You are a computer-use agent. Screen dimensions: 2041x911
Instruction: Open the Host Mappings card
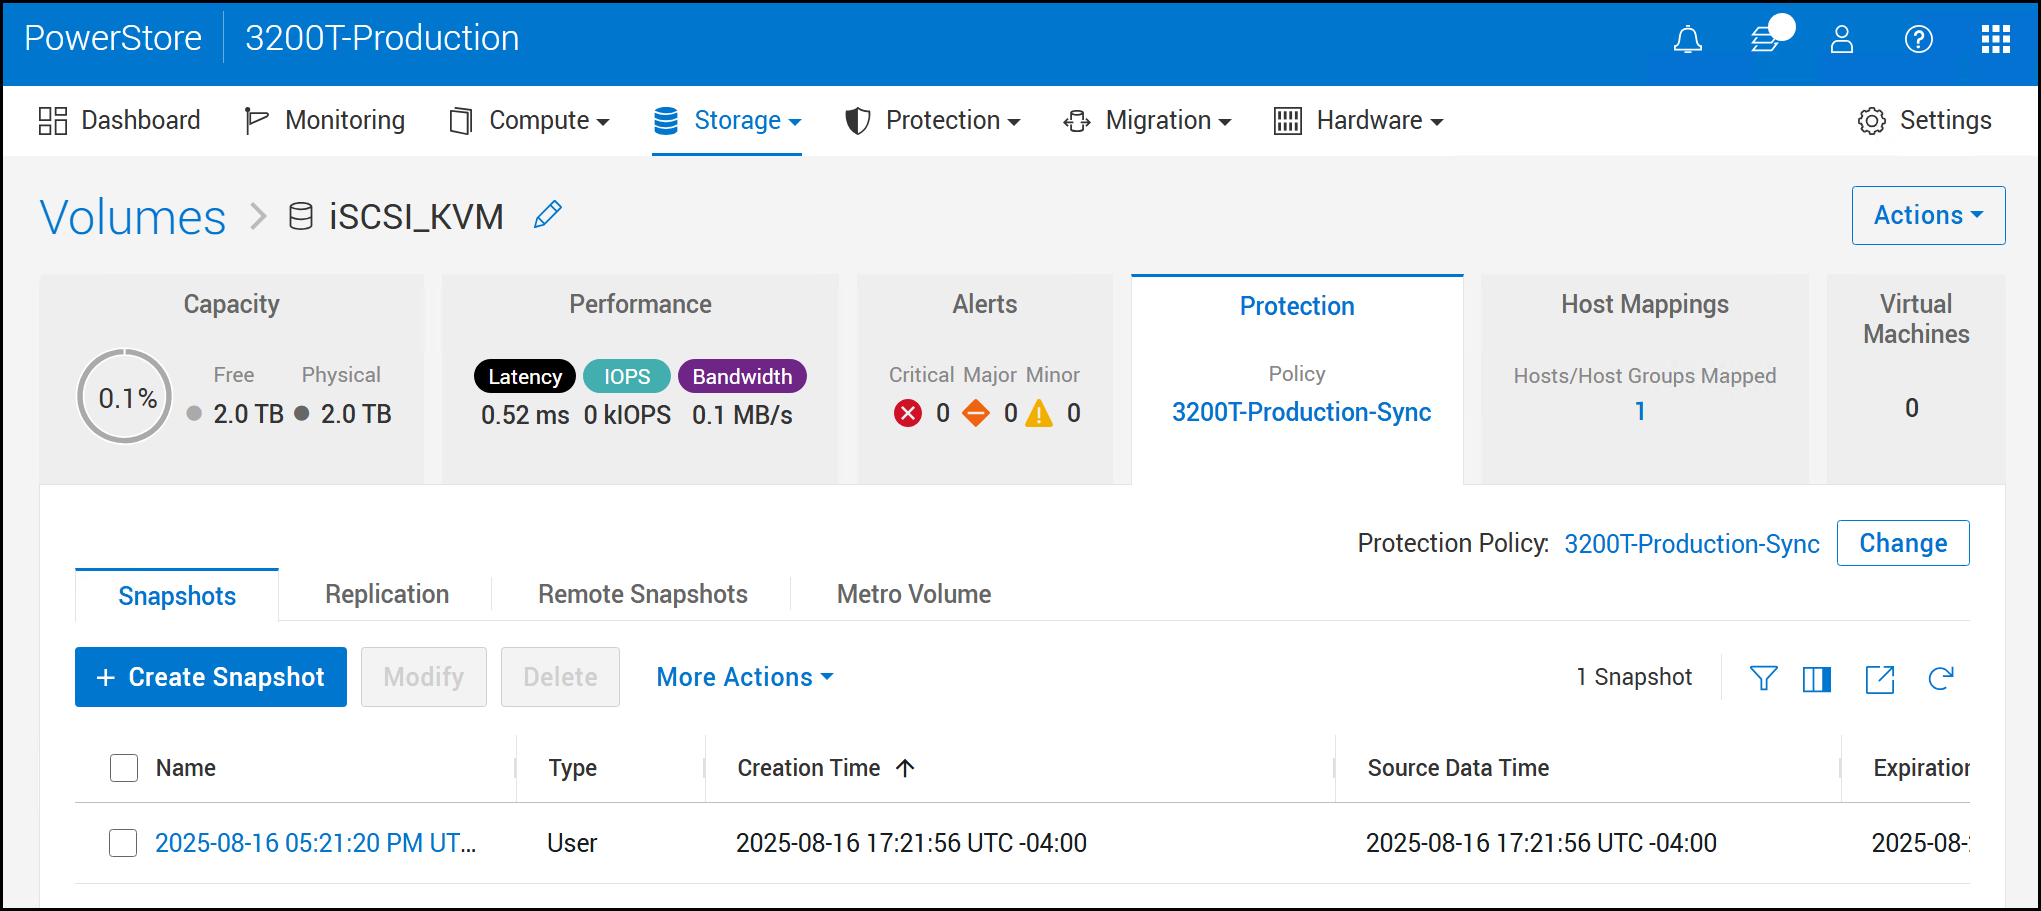coord(1645,380)
